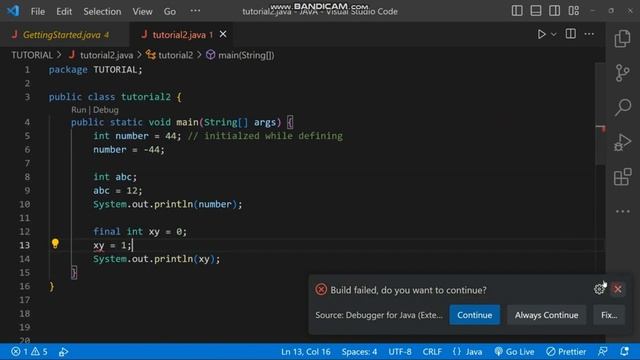Click the 'final int xy = 0;' code line
The image size is (640, 360).
point(140,231)
